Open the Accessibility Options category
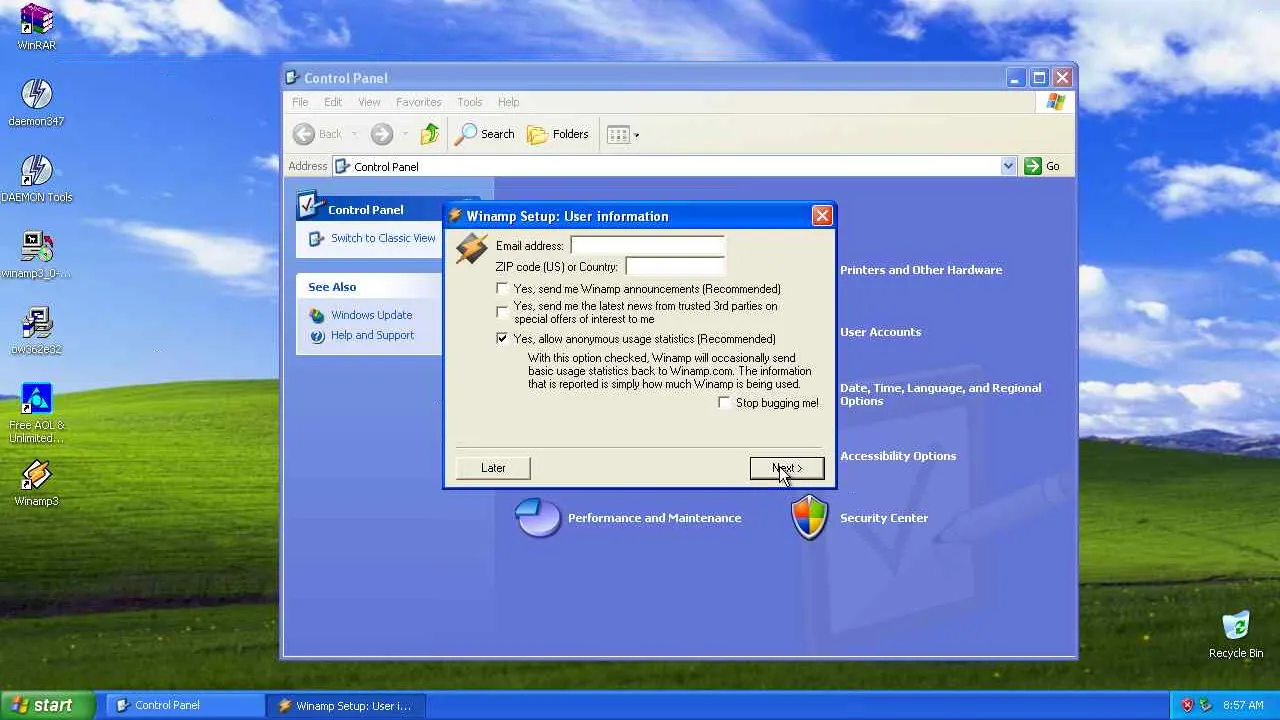 point(898,456)
